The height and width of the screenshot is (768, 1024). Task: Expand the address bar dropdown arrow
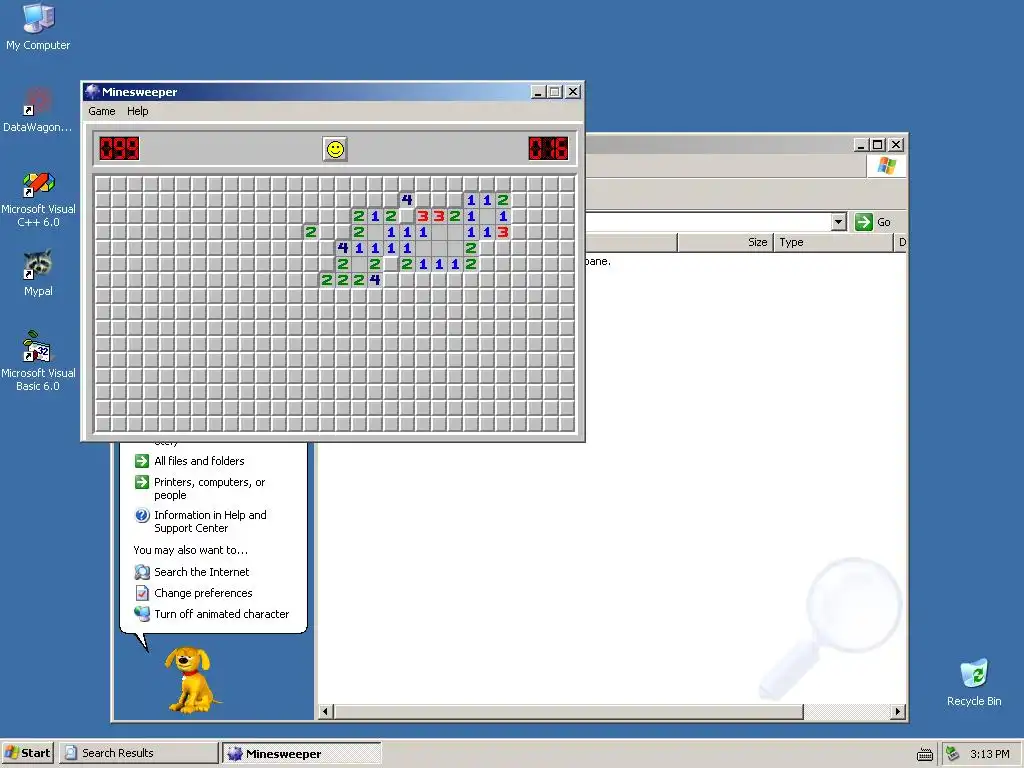coord(839,222)
